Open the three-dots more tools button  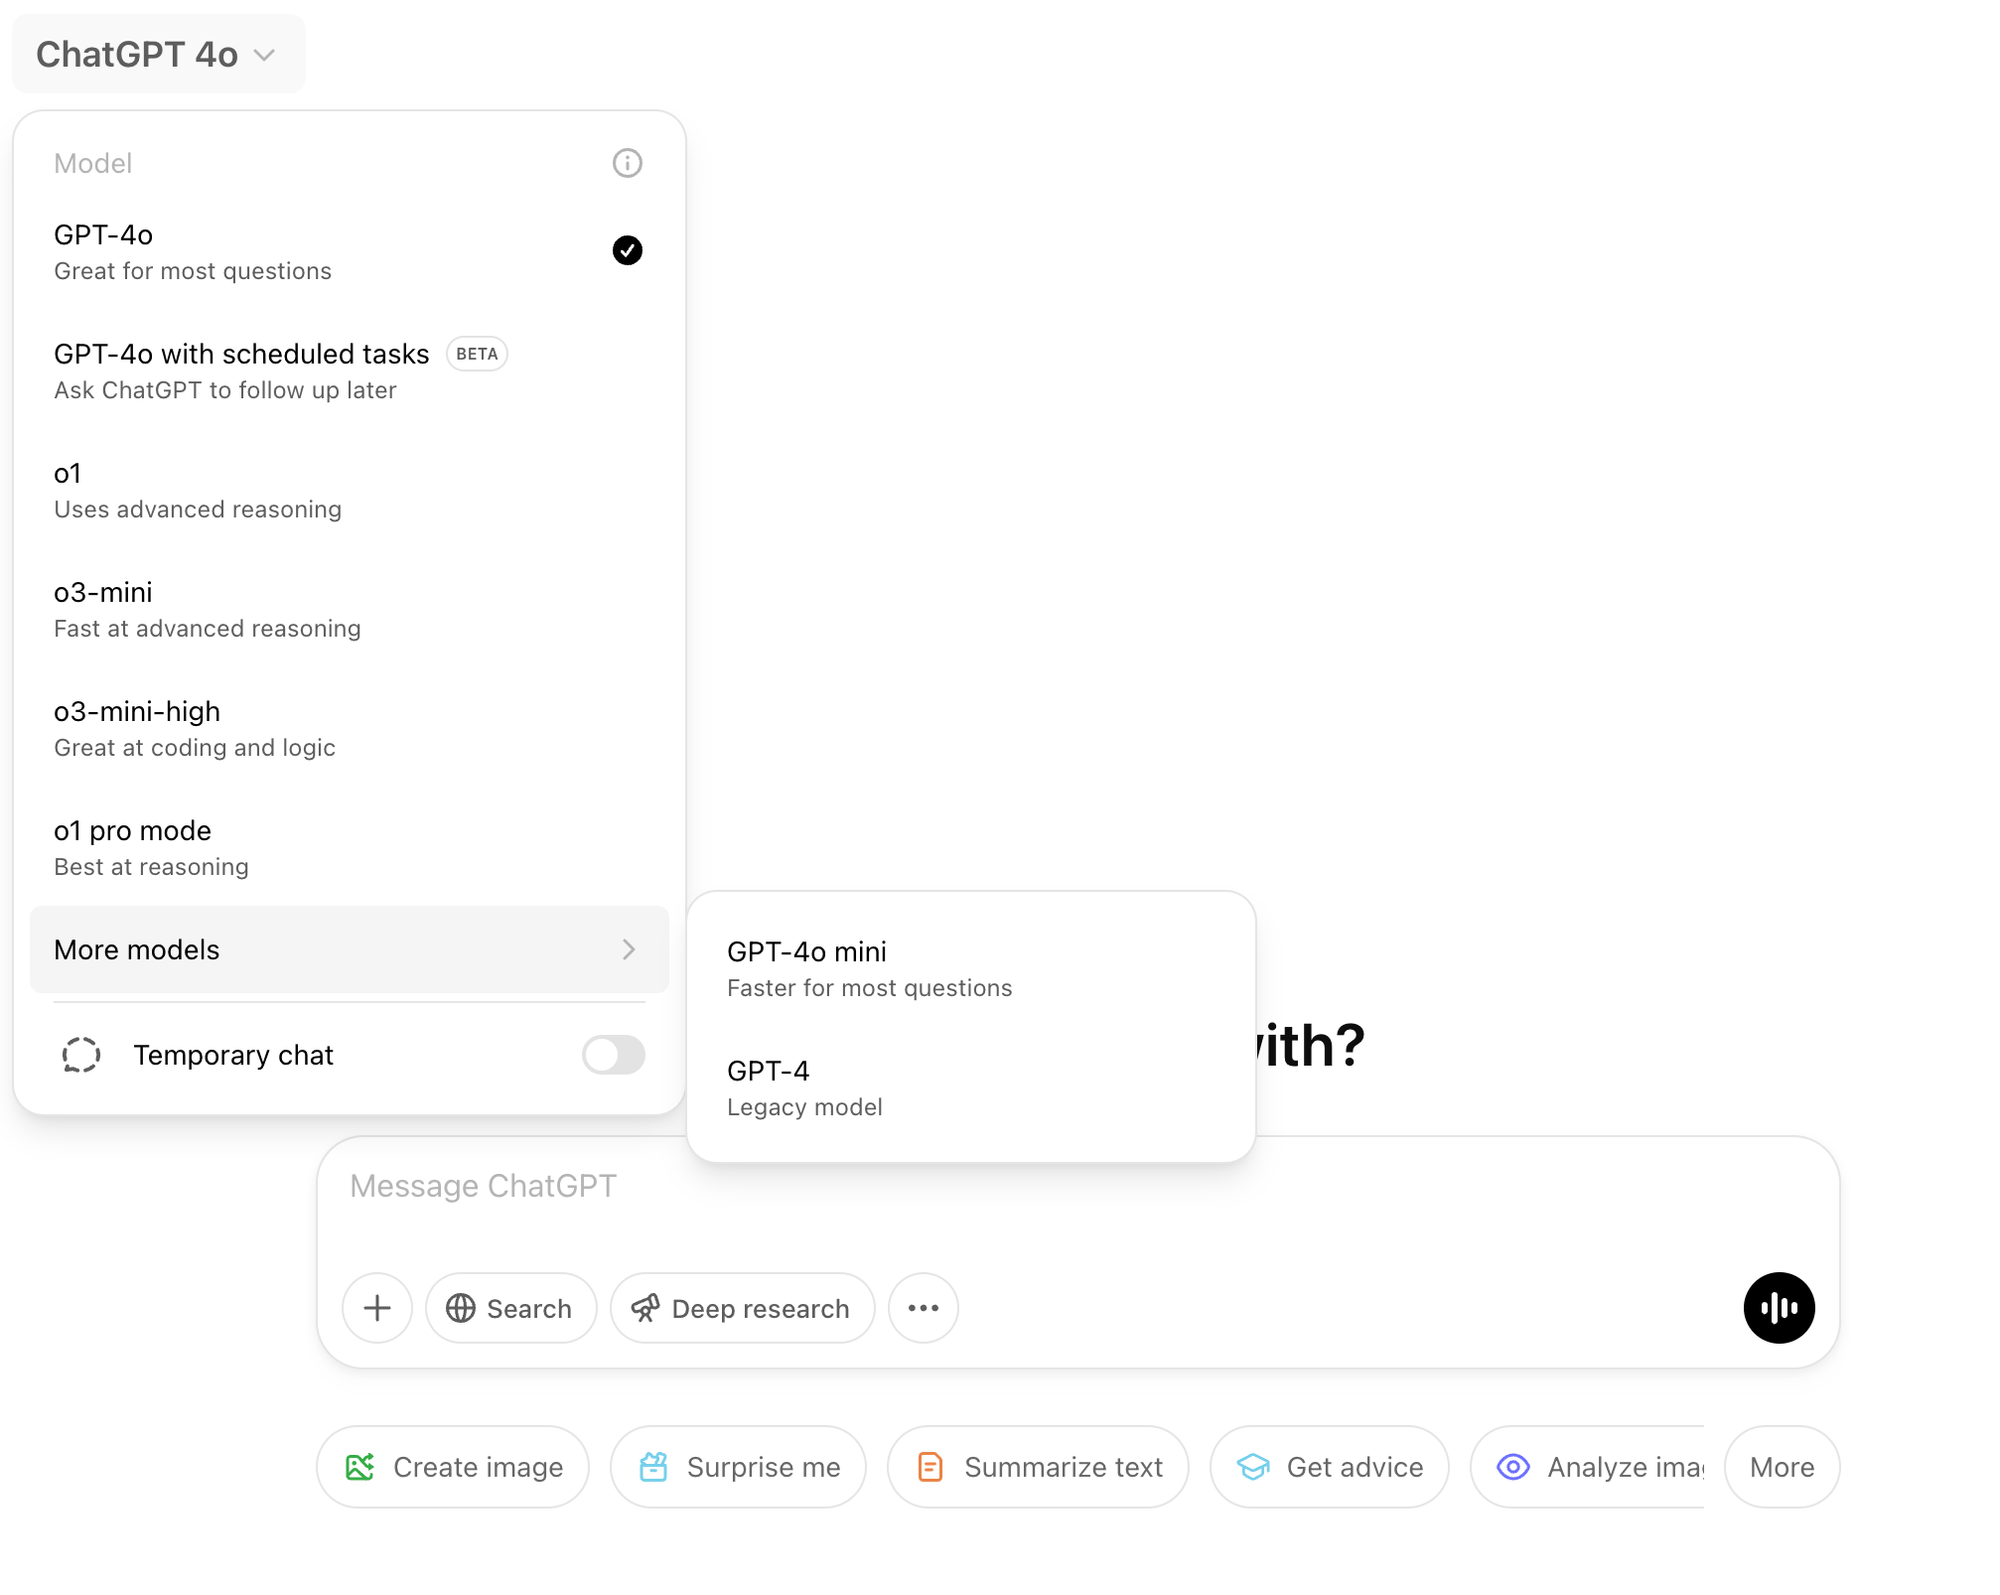tap(923, 1308)
